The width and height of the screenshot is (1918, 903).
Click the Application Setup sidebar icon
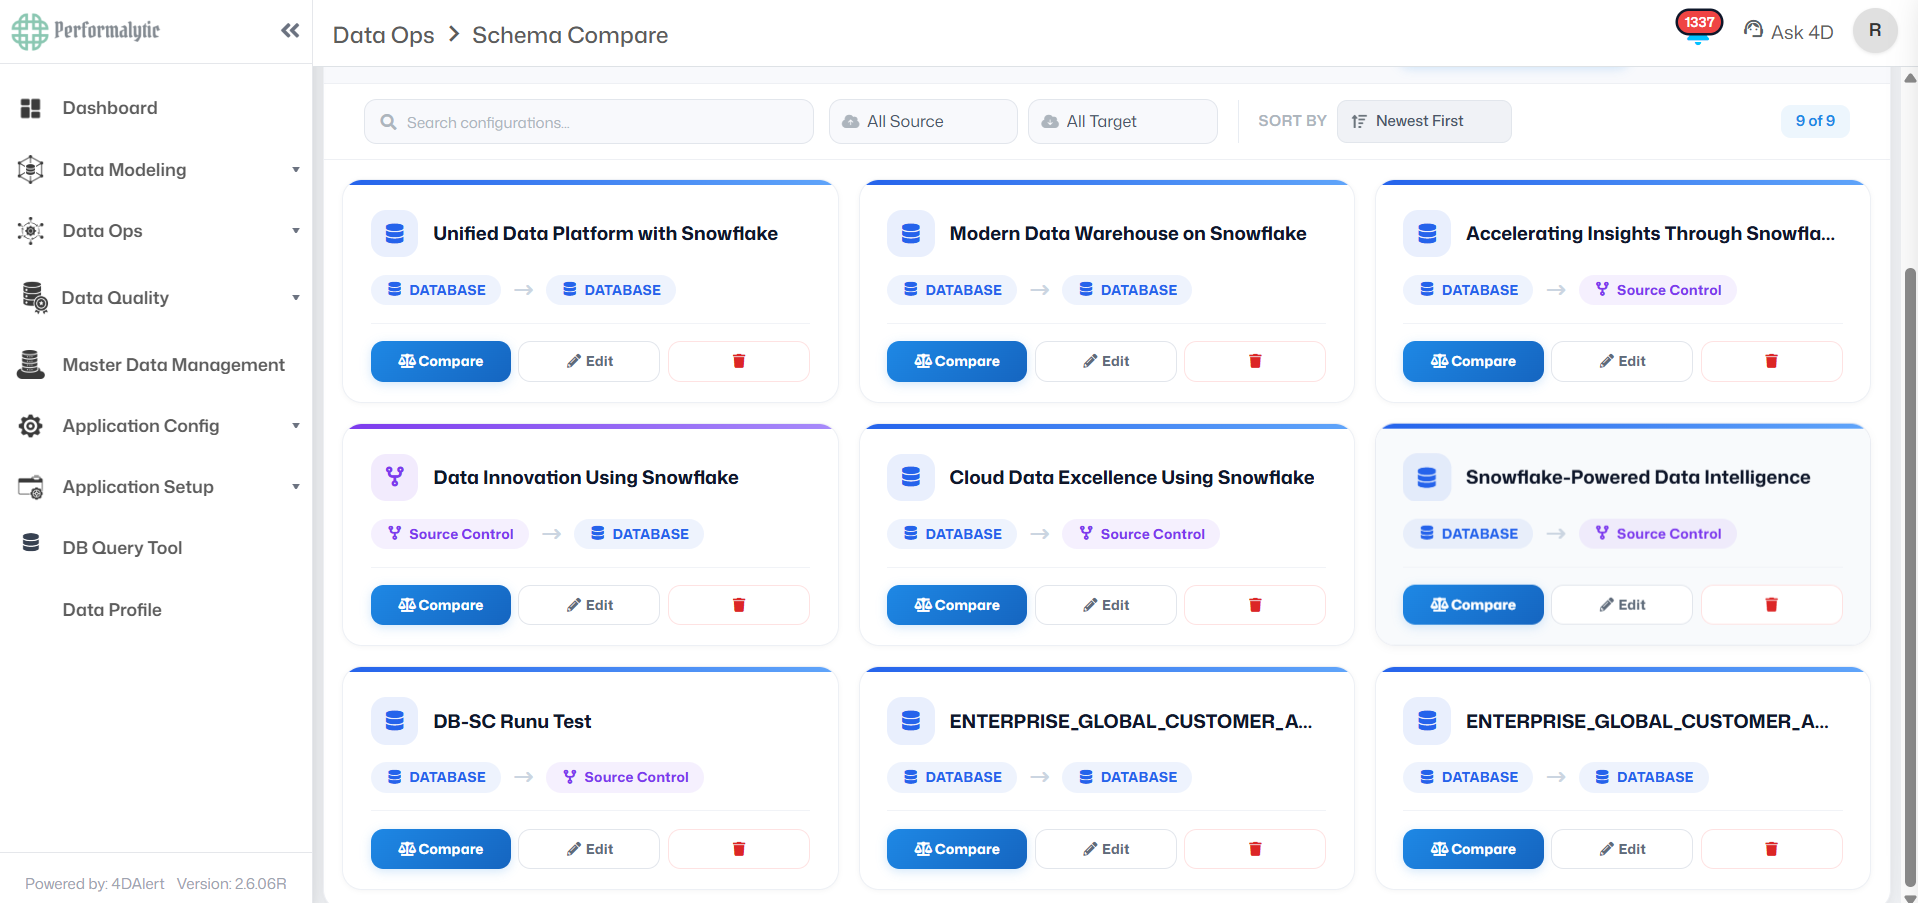pos(31,487)
